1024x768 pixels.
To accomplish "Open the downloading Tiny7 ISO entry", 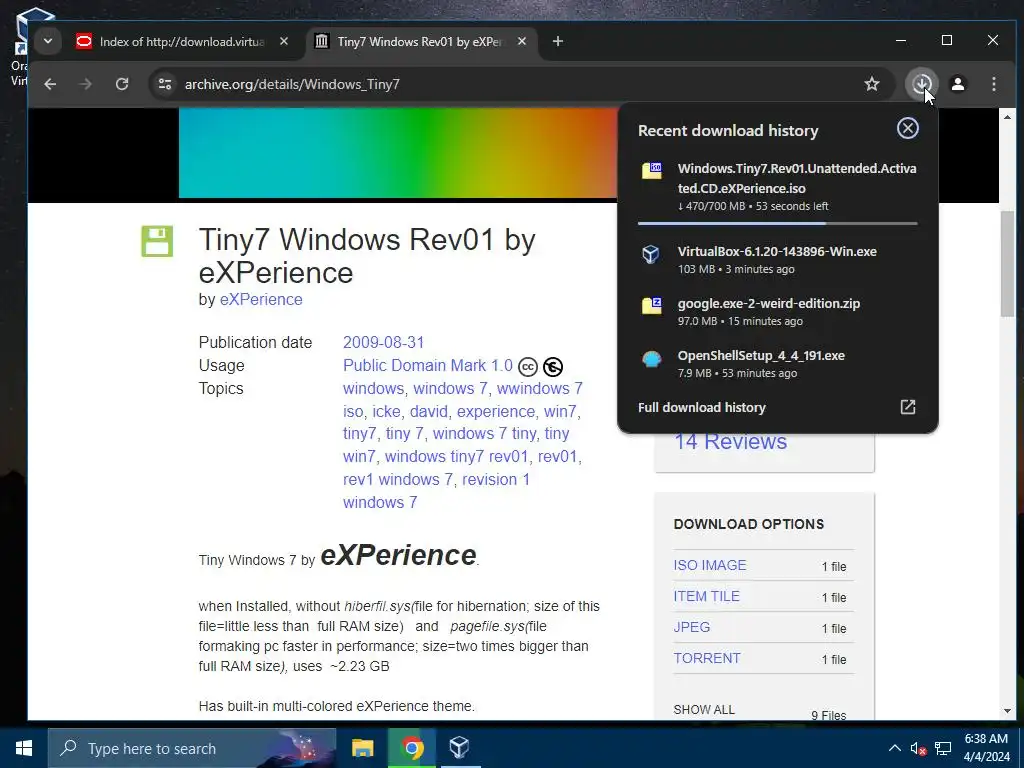I will tap(777, 187).
